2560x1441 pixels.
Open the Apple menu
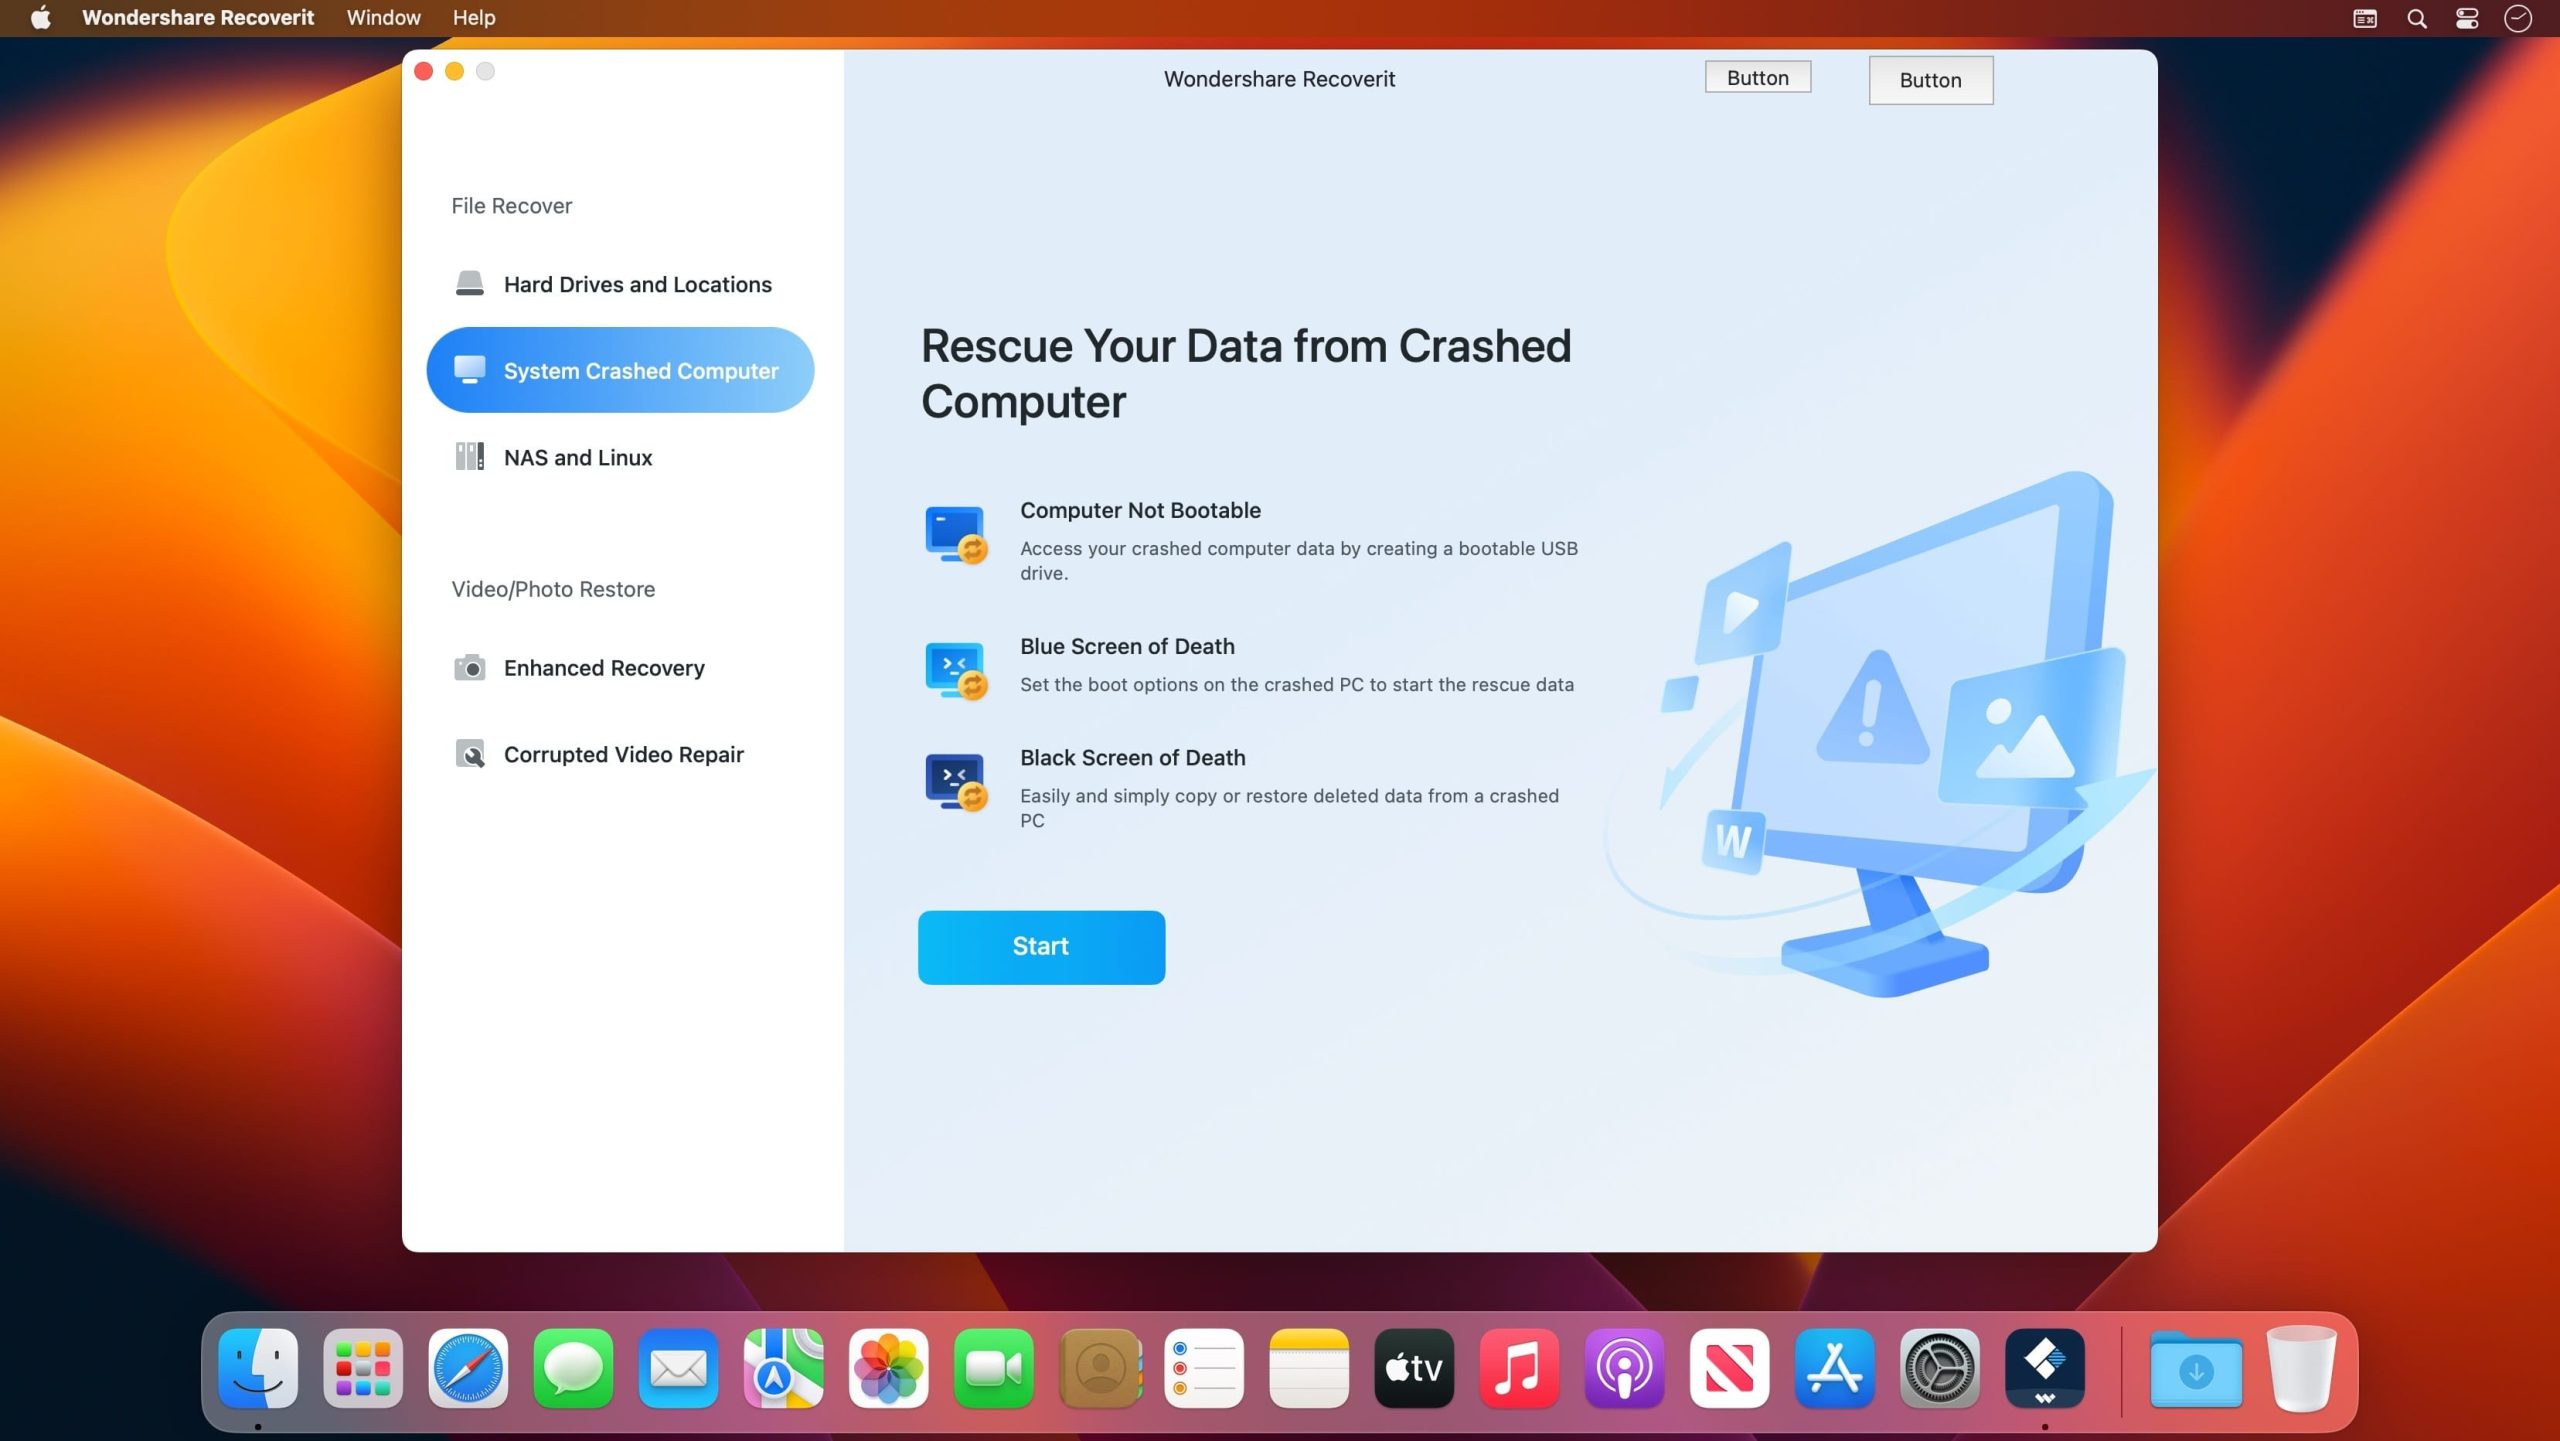[39, 17]
